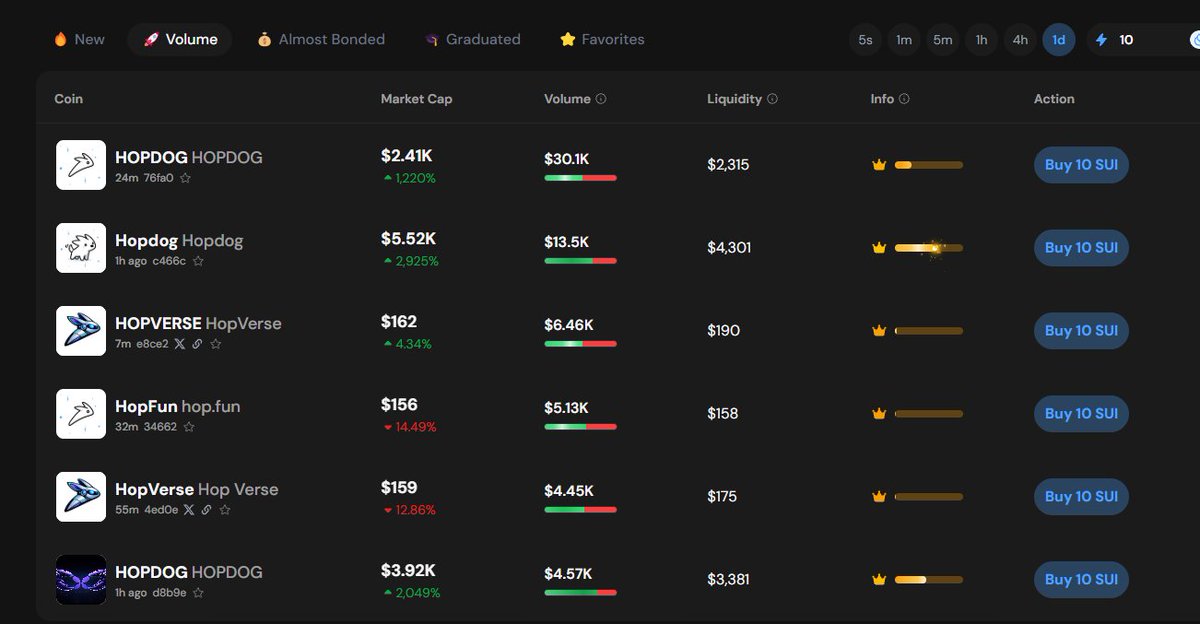The image size is (1200, 624).
Task: Click the buy/sell volume bar under $13.5K
Action: coord(580,261)
